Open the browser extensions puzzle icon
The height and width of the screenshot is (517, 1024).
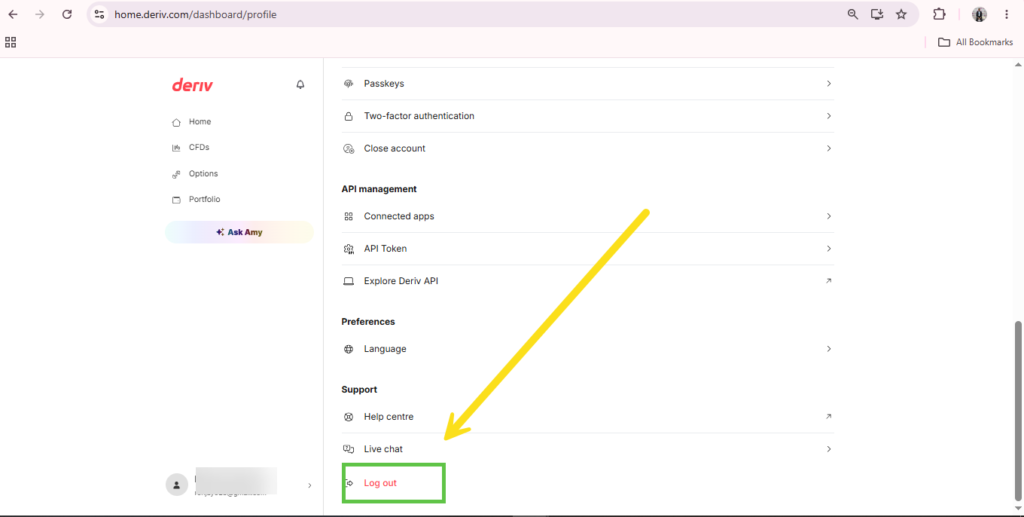pos(939,14)
